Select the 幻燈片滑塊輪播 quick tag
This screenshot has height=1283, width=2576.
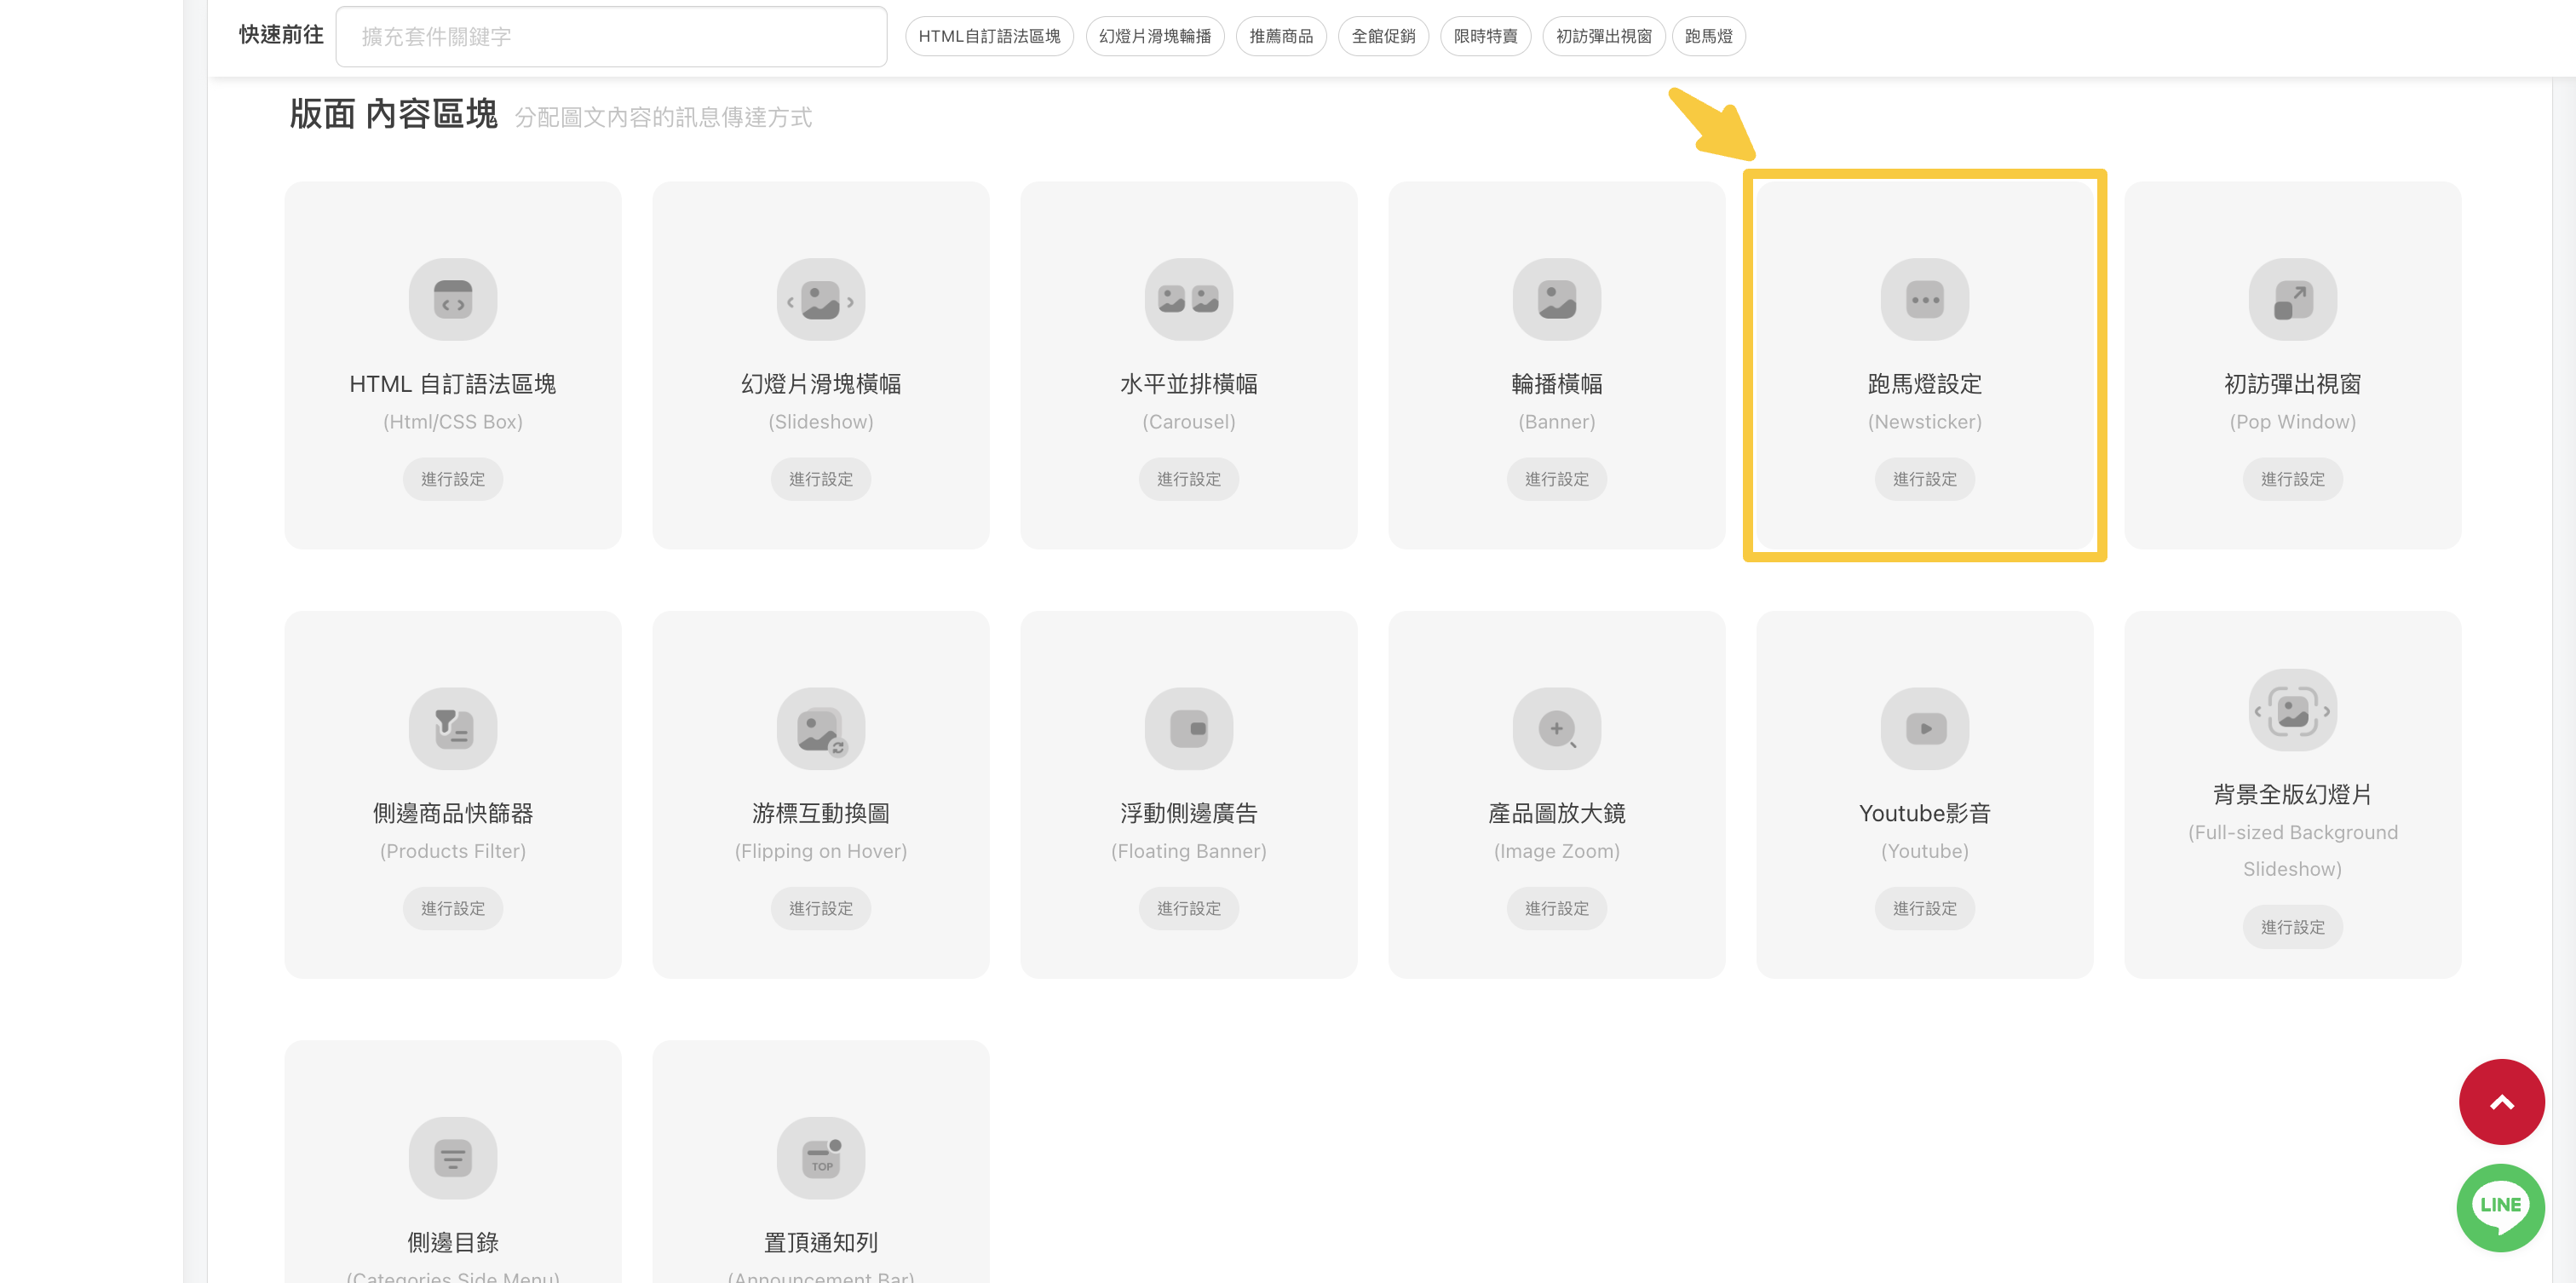tap(1155, 36)
